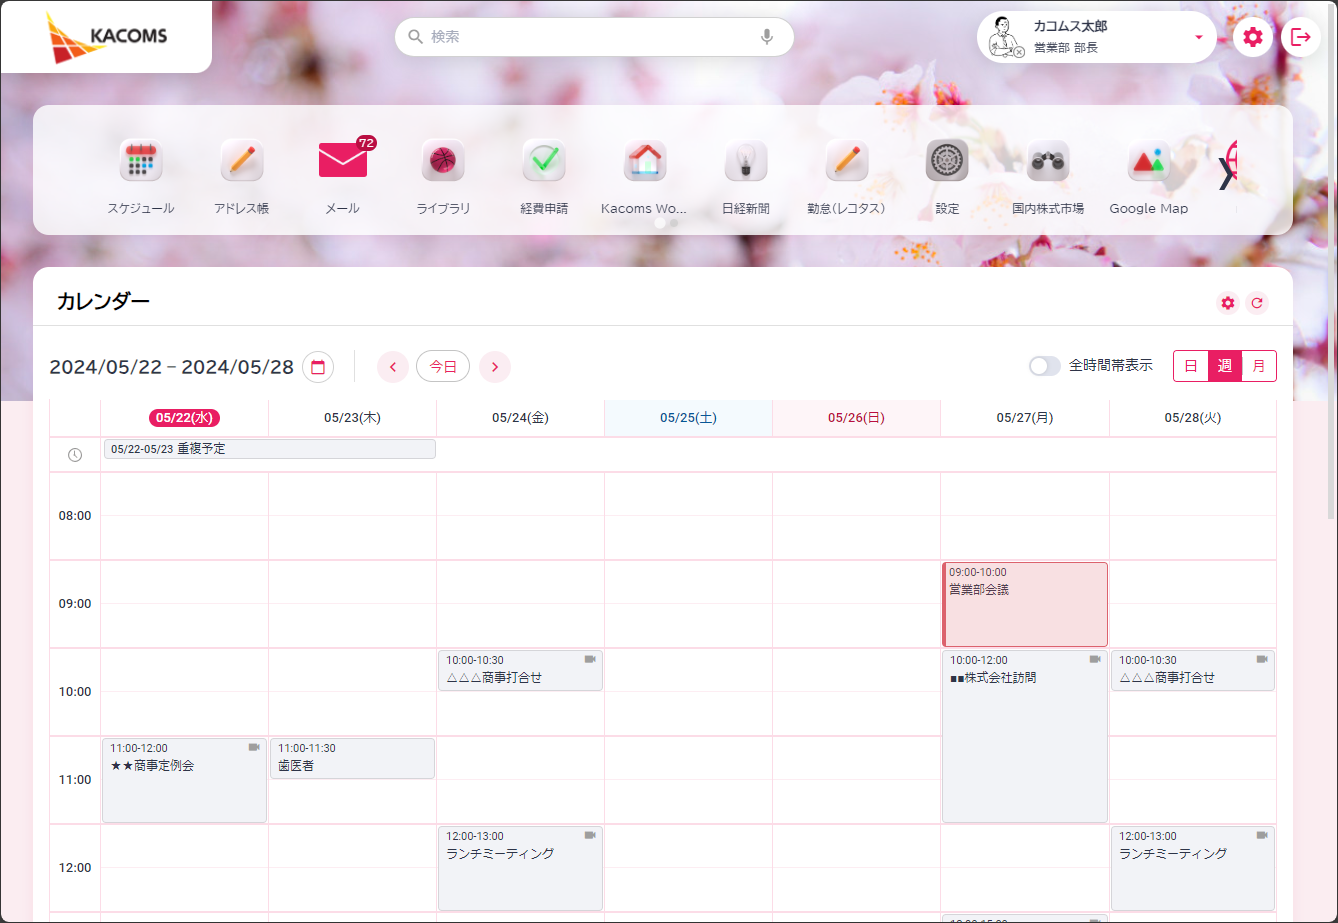Open the date picker calendar icon
The height and width of the screenshot is (923, 1338).
(x=318, y=367)
